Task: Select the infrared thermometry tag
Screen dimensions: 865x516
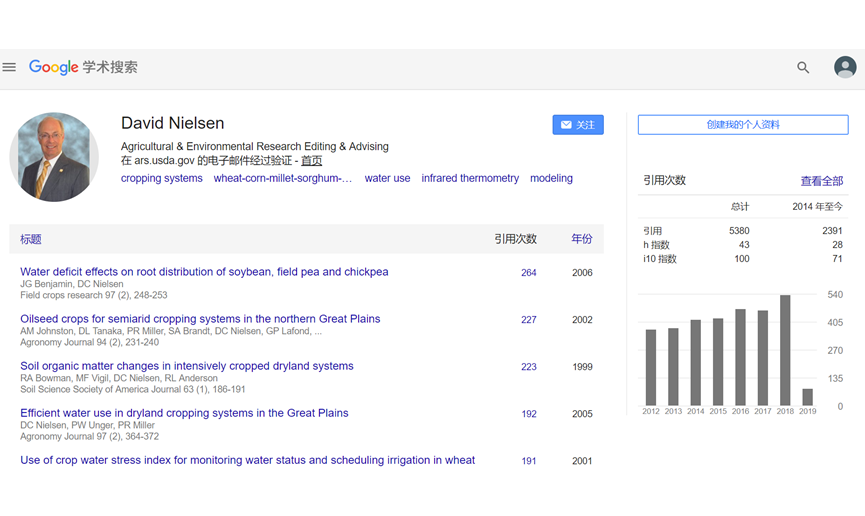Action: pos(470,179)
